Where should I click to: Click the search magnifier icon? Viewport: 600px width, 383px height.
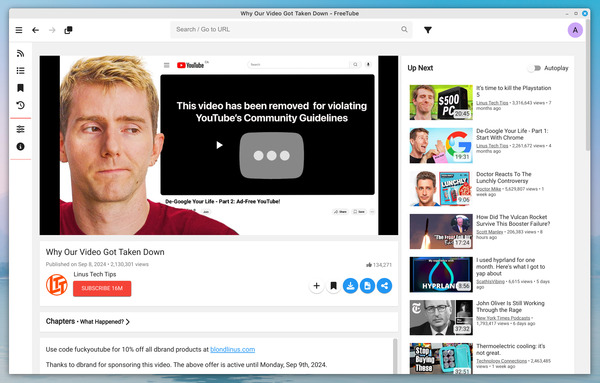point(404,29)
